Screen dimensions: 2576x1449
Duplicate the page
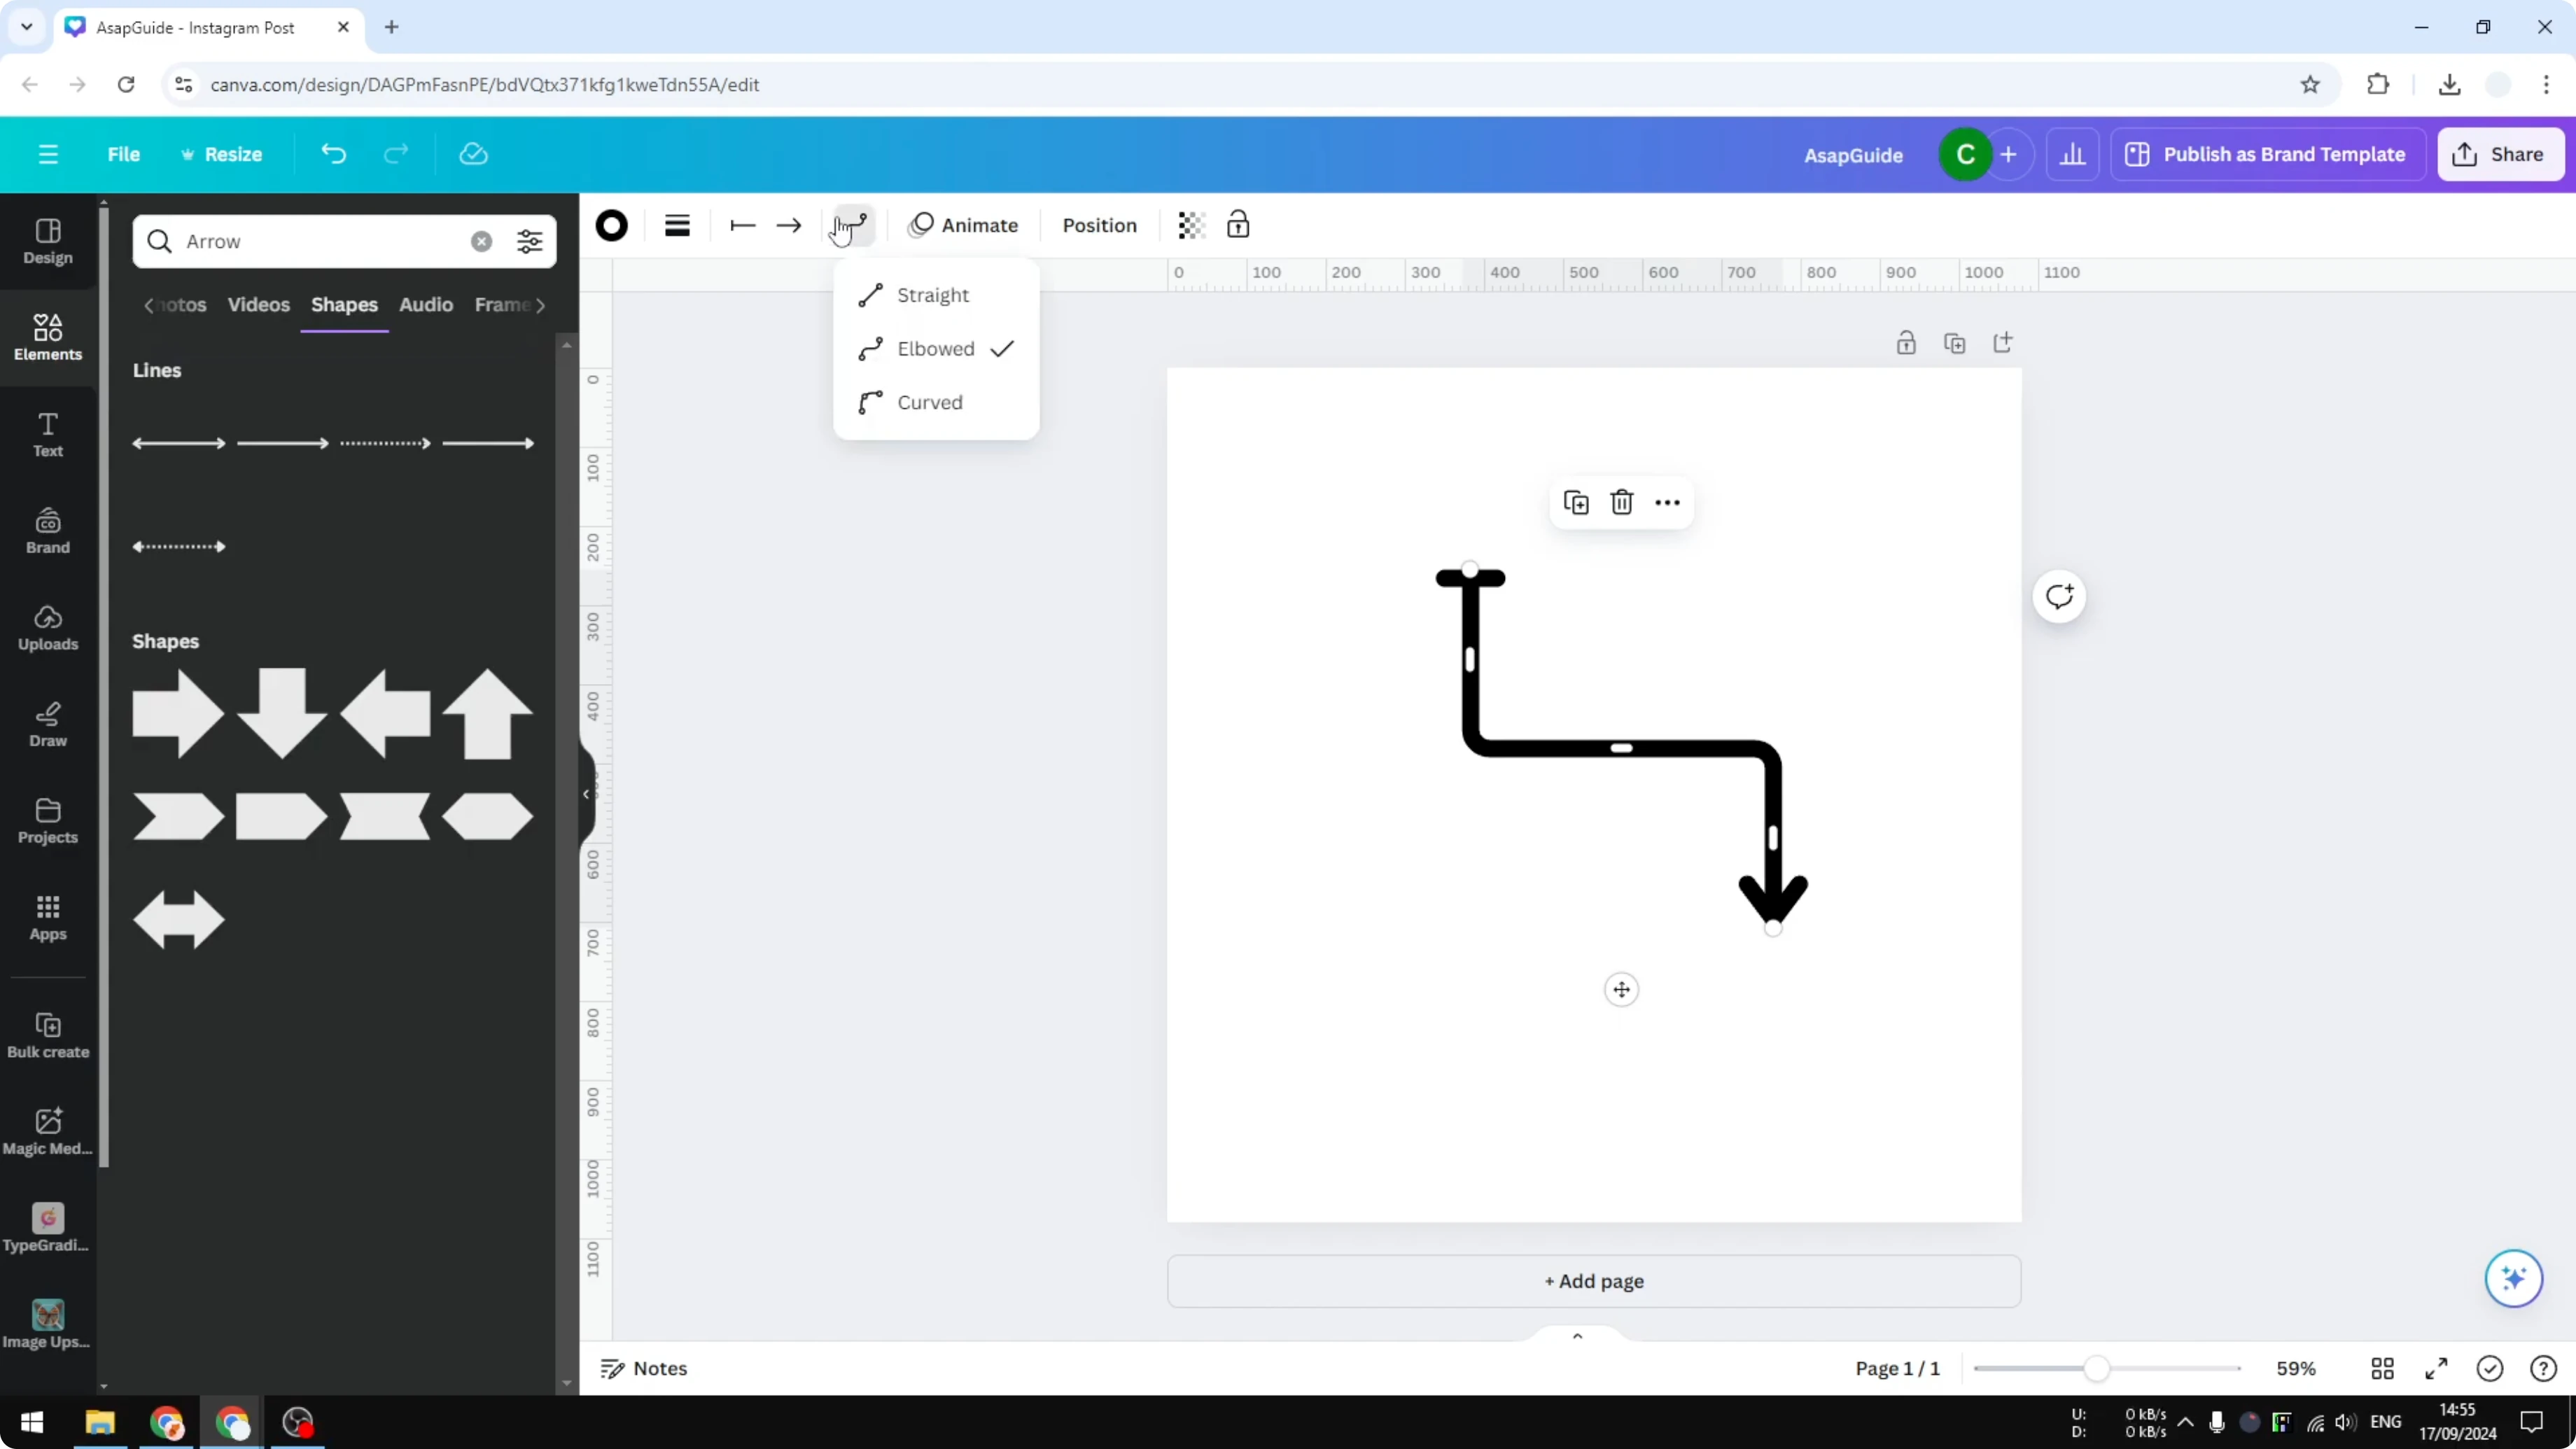tap(1954, 344)
